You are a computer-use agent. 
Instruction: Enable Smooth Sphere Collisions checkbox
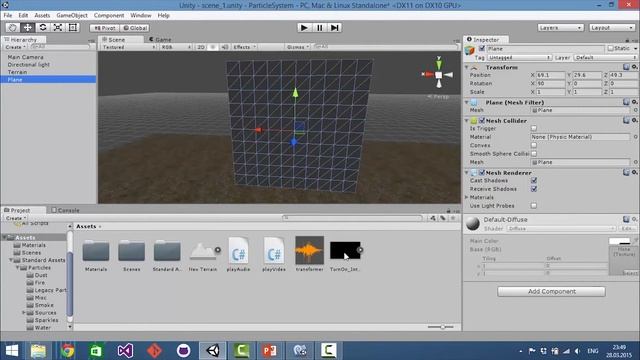[x=533, y=153]
